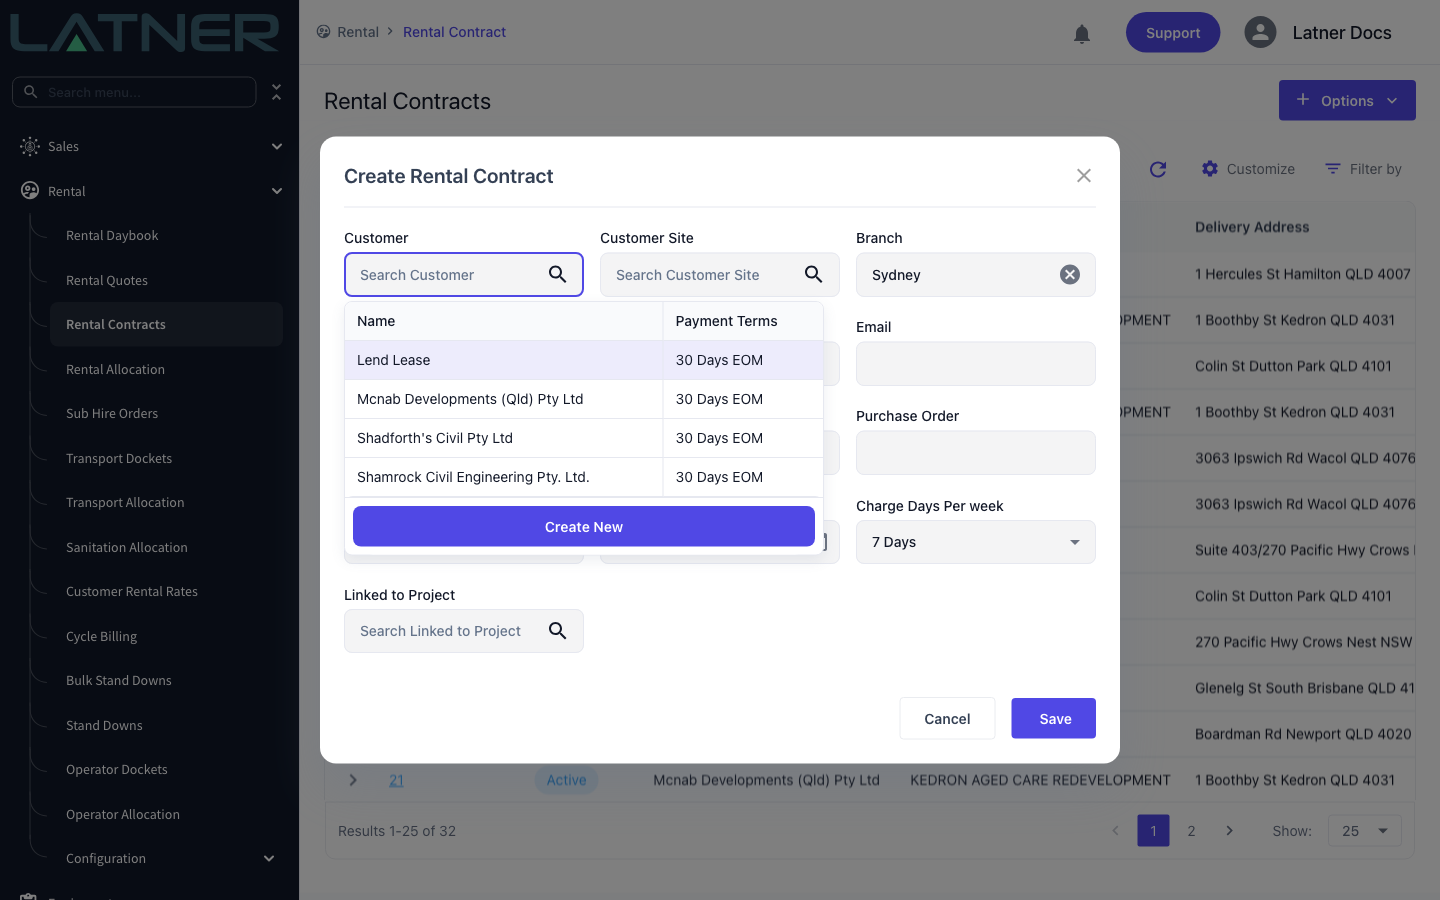Click the Latner logo
Image resolution: width=1440 pixels, height=900 pixels.
pos(146,32)
